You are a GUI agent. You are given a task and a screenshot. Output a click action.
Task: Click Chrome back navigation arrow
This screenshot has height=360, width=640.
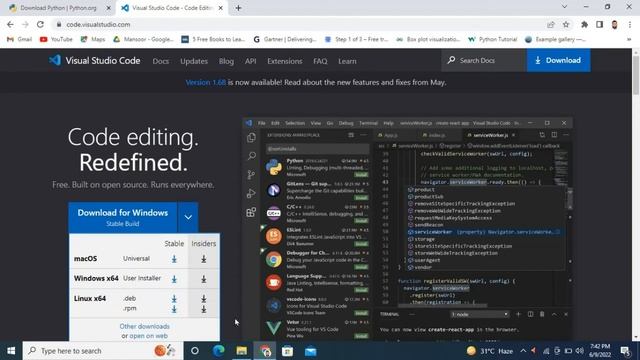coord(10,24)
